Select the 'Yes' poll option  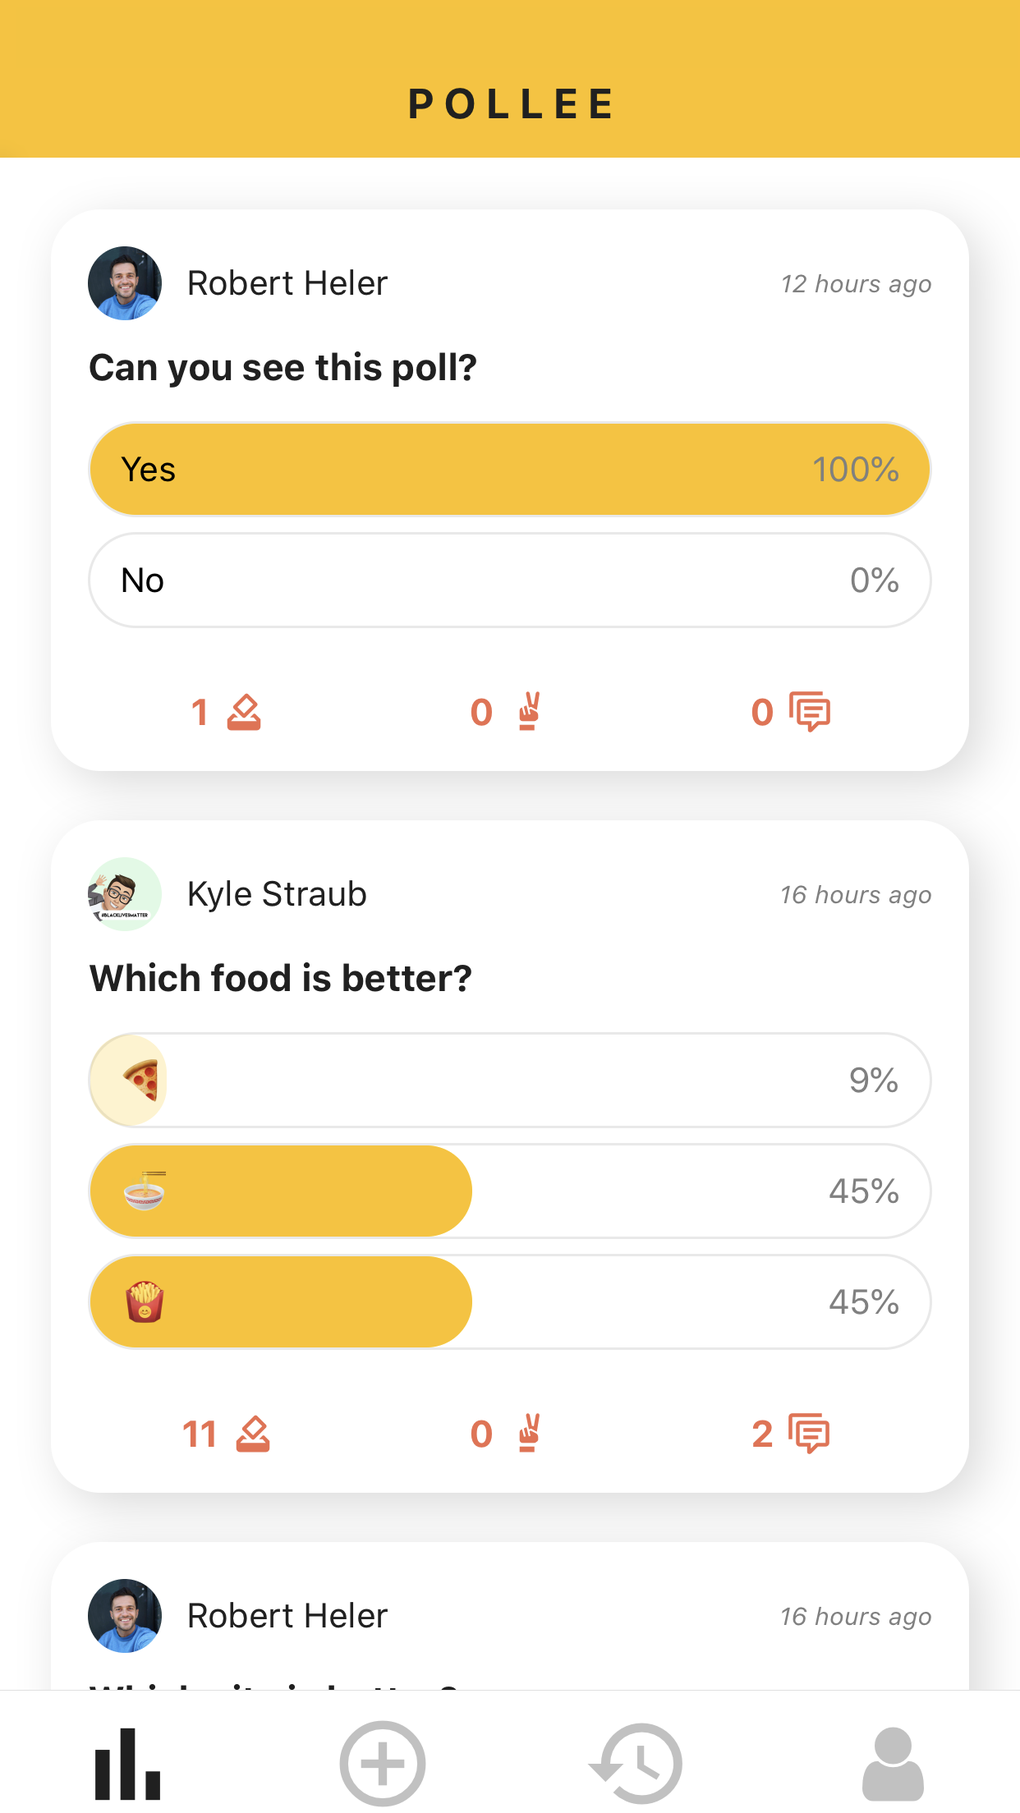pos(510,469)
